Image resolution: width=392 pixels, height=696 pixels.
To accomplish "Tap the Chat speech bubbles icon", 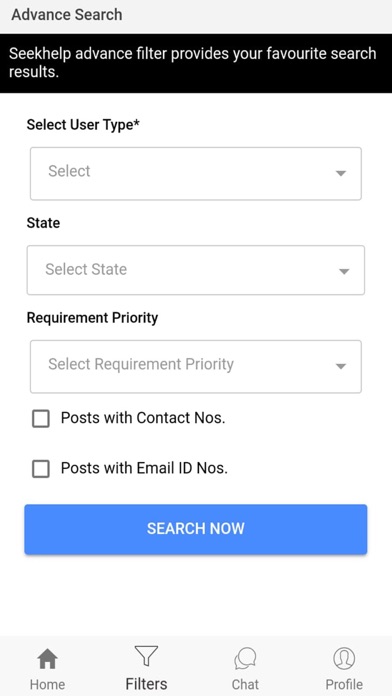I will click(x=245, y=658).
